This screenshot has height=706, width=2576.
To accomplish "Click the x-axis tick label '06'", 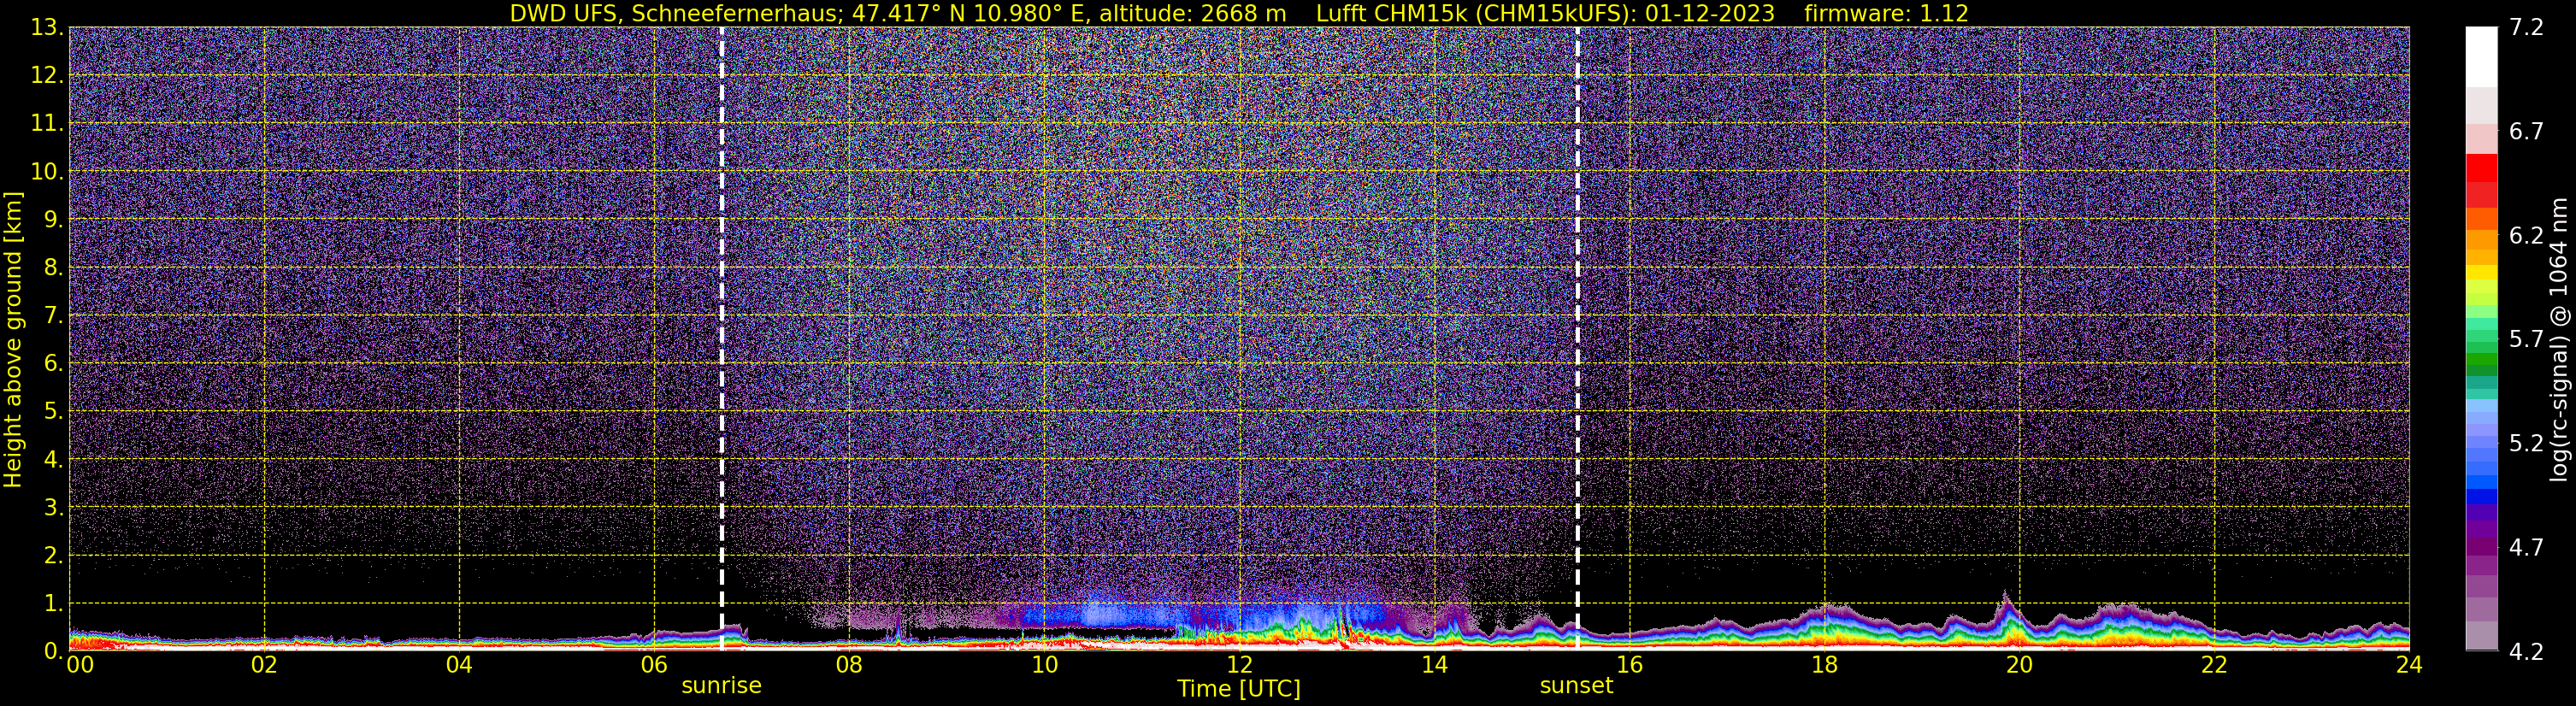I will pos(654,665).
